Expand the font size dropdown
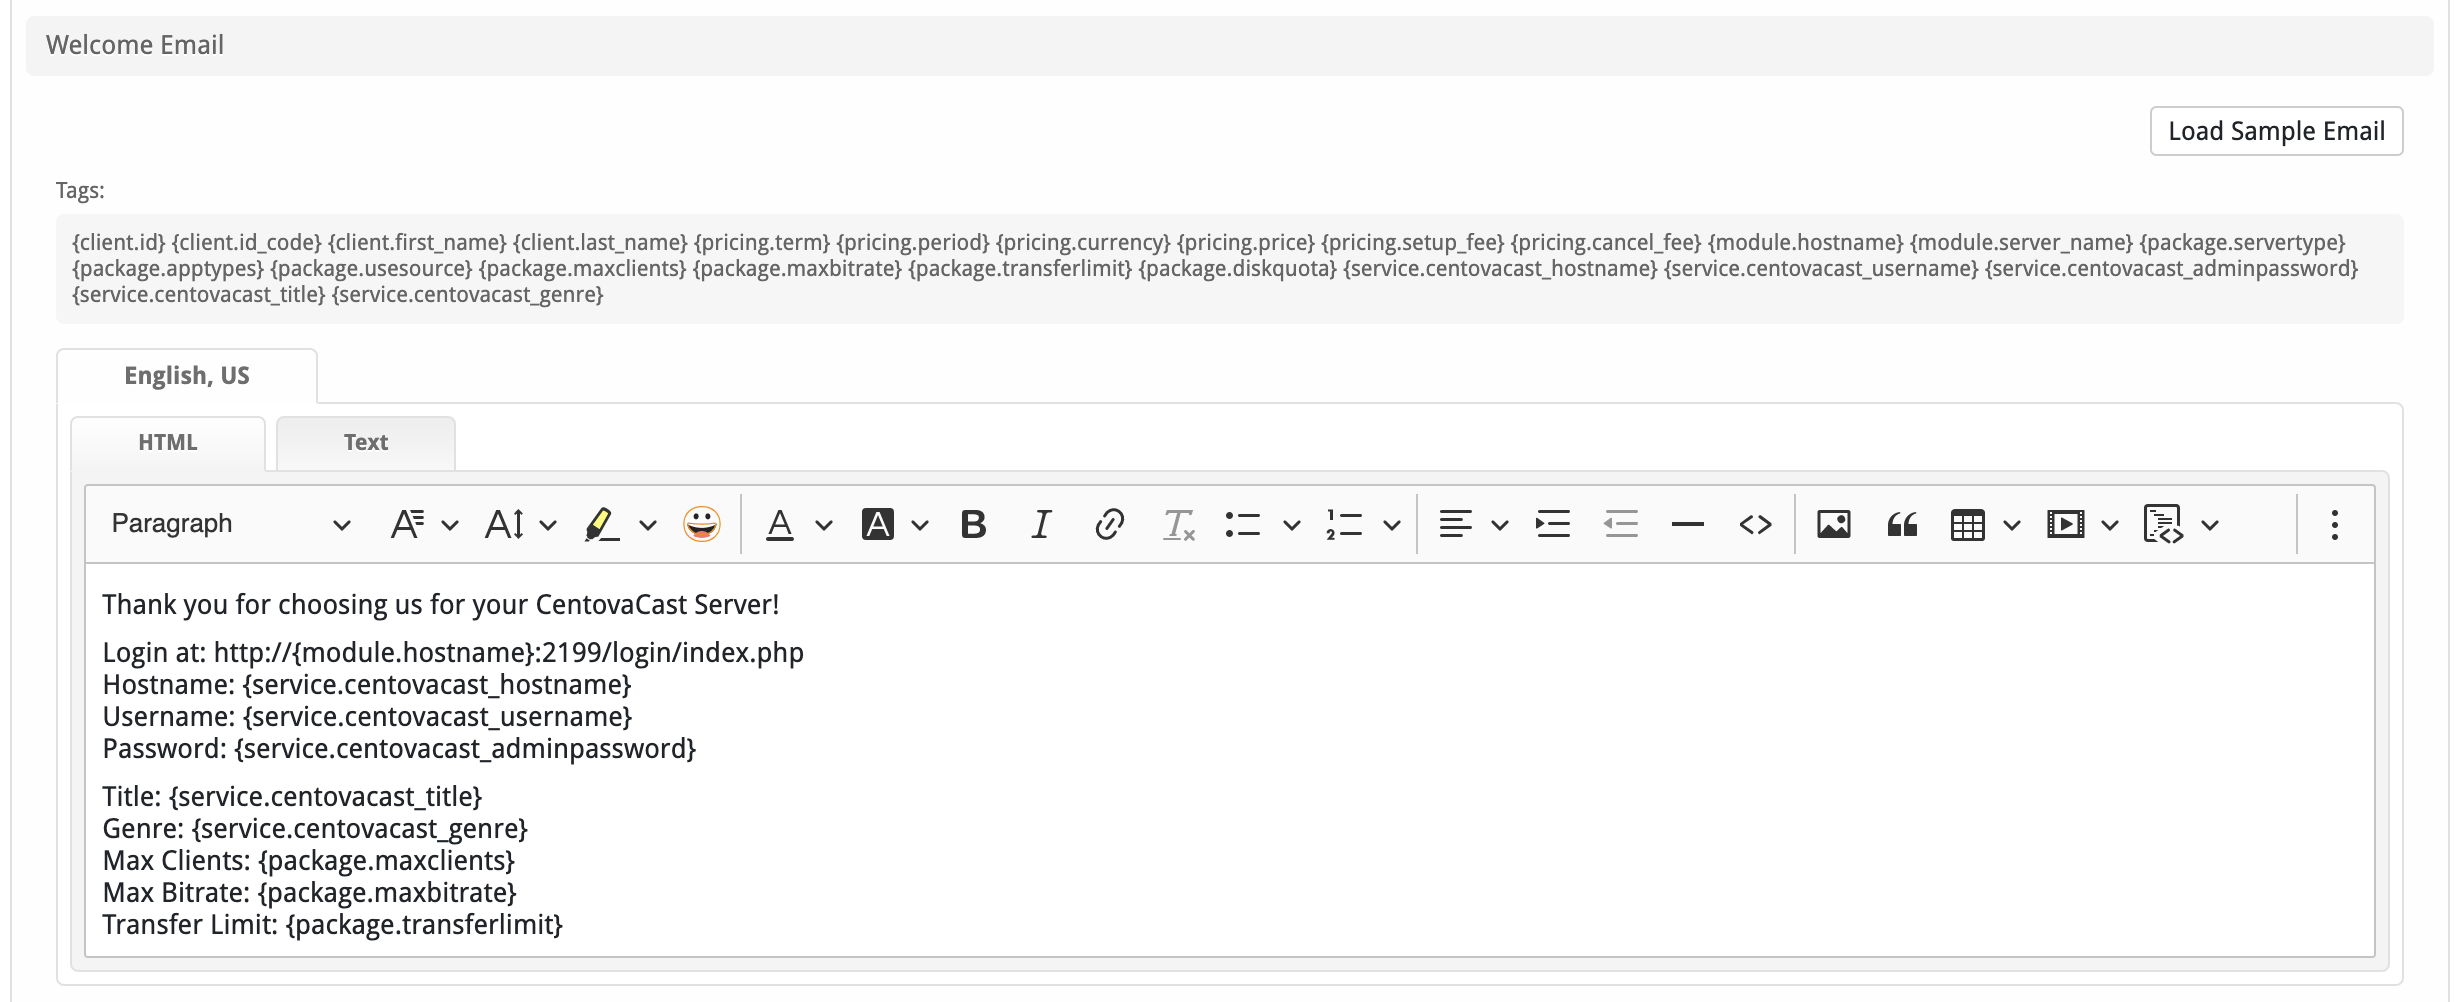The height and width of the screenshot is (1002, 2460). (520, 524)
